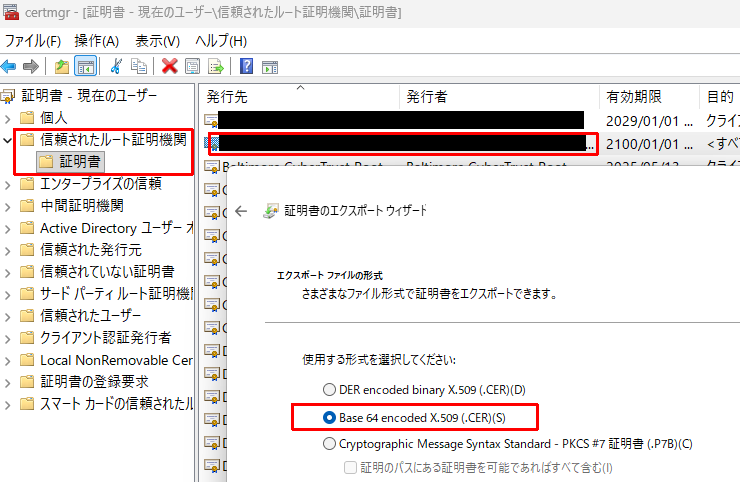This screenshot has height=482, width=740.
Task: Click the wizard's back arrow button
Action: pyautogui.click(x=241, y=211)
